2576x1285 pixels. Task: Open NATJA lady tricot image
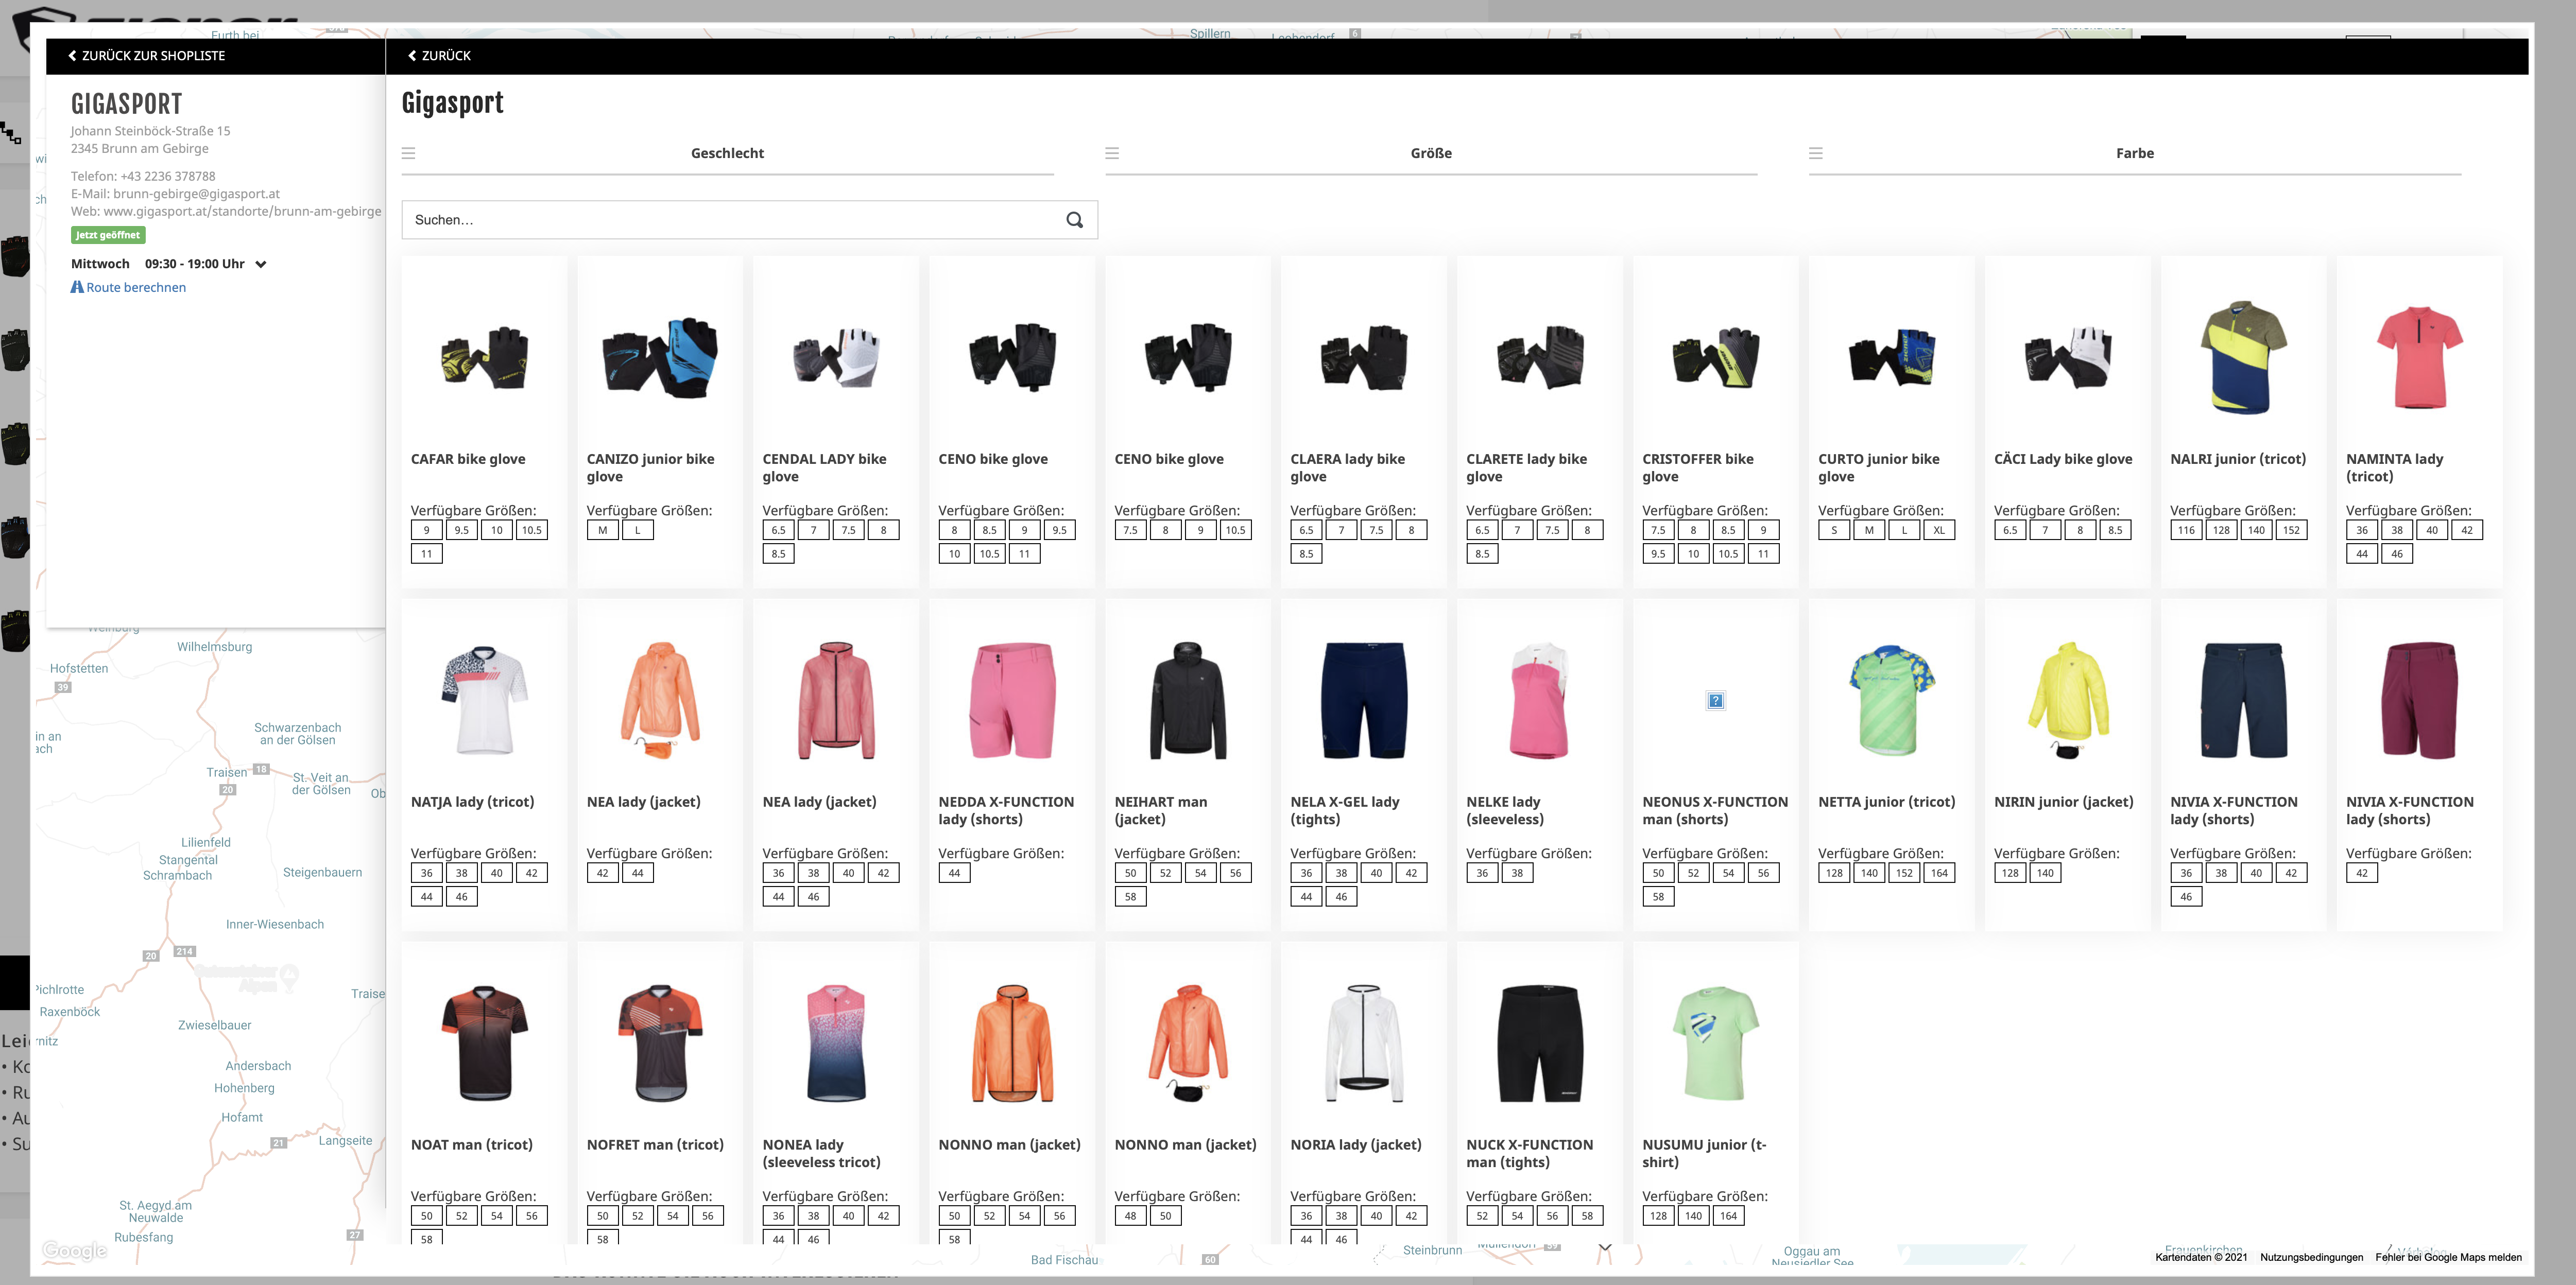(x=484, y=700)
